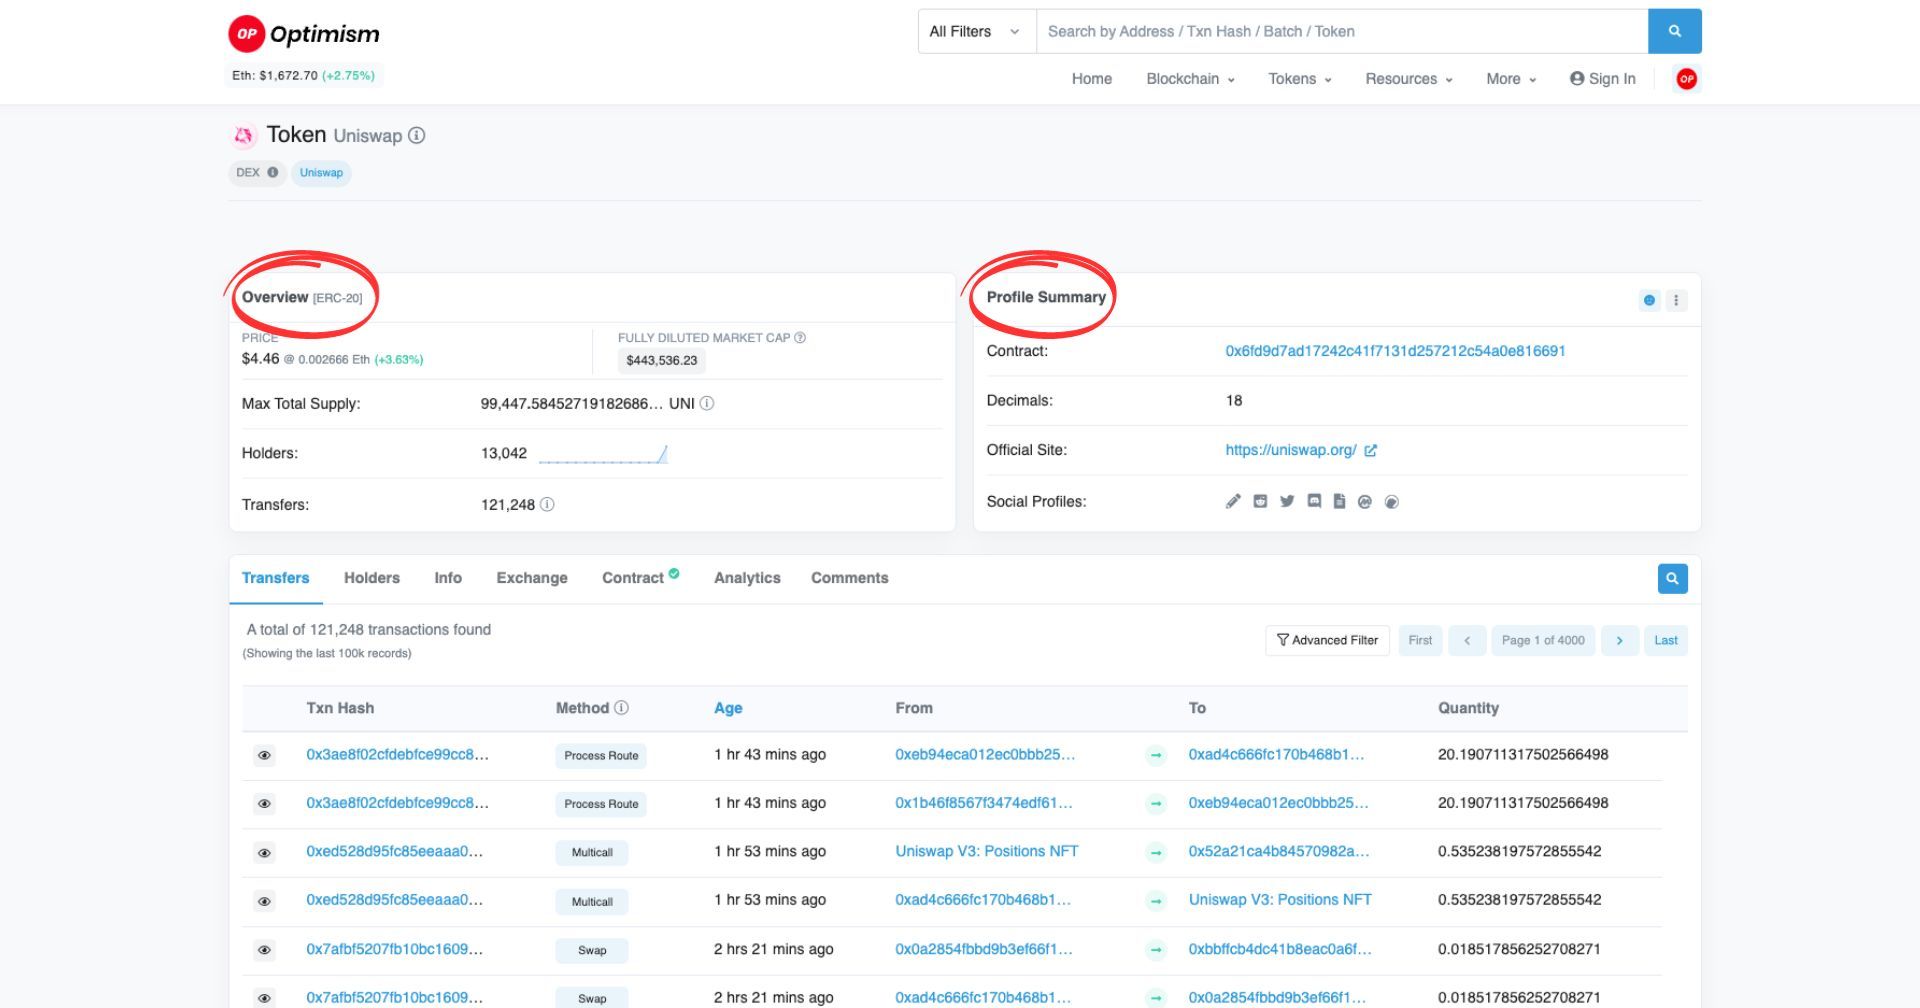Screen dimensions: 1920x1008
Task: Open 0xeb94eca012ec0bbb25 From address in first row
Action: tap(985, 755)
